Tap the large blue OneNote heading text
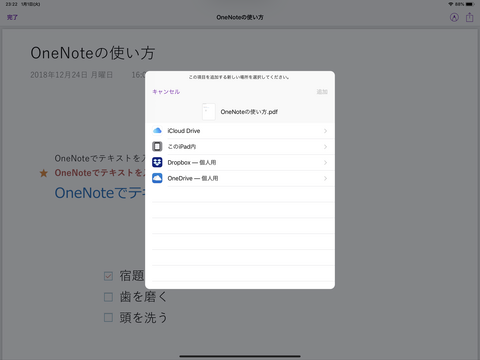Screen dimensions: 480x360 coord(100,193)
